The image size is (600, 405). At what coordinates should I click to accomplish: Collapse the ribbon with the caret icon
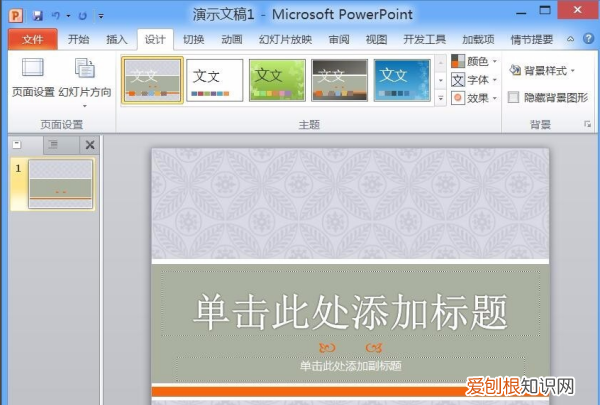tap(571, 39)
